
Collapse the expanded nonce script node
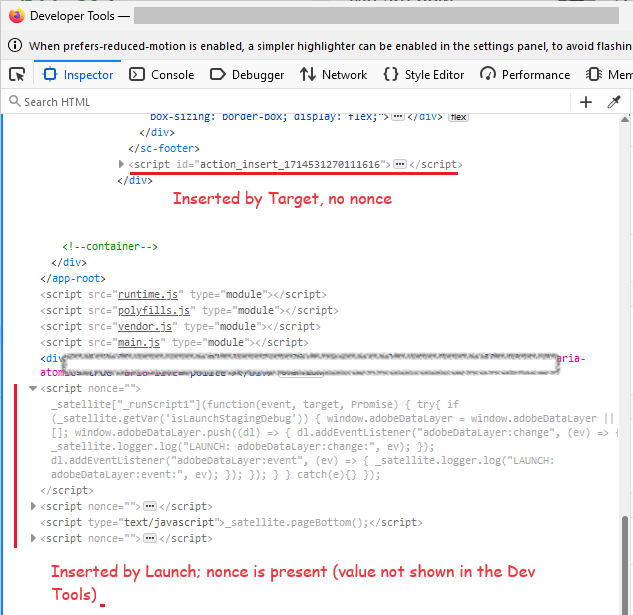point(34,389)
